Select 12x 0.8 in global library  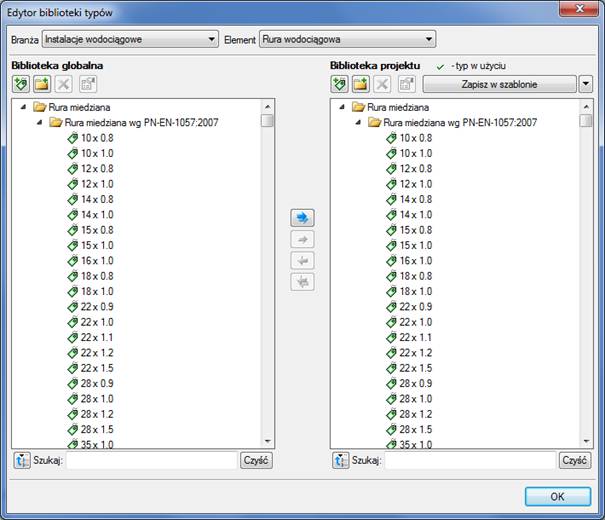[x=97, y=169]
